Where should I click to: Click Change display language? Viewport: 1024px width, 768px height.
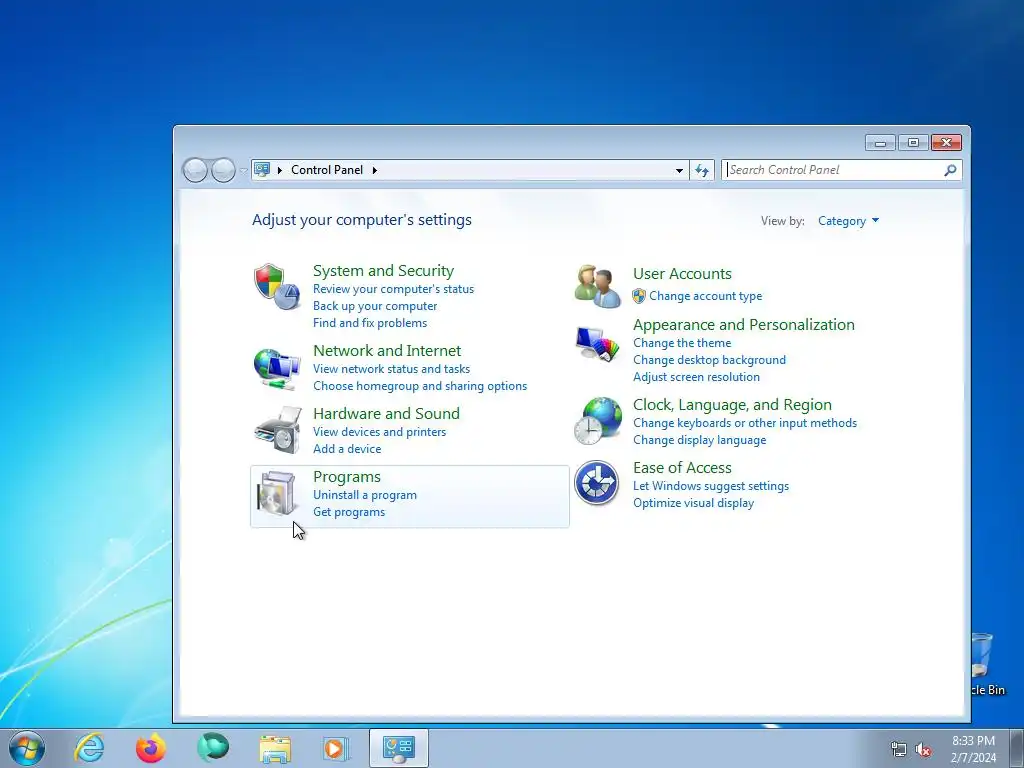point(699,440)
